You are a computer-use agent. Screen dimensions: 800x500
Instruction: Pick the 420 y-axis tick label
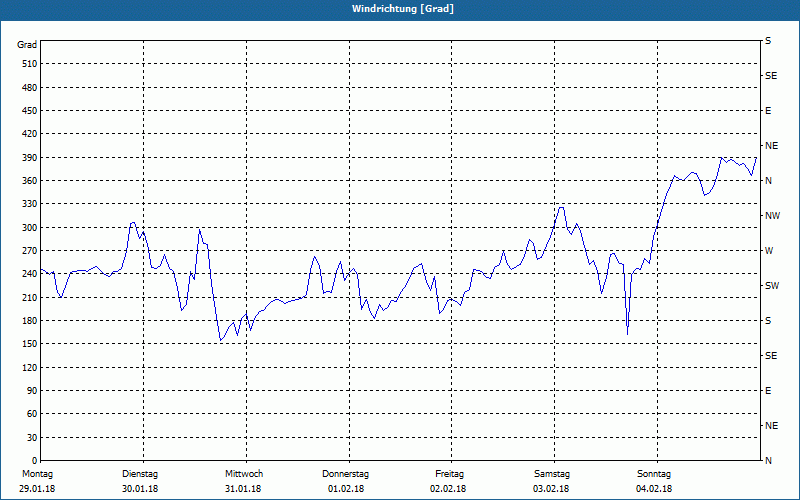point(30,134)
